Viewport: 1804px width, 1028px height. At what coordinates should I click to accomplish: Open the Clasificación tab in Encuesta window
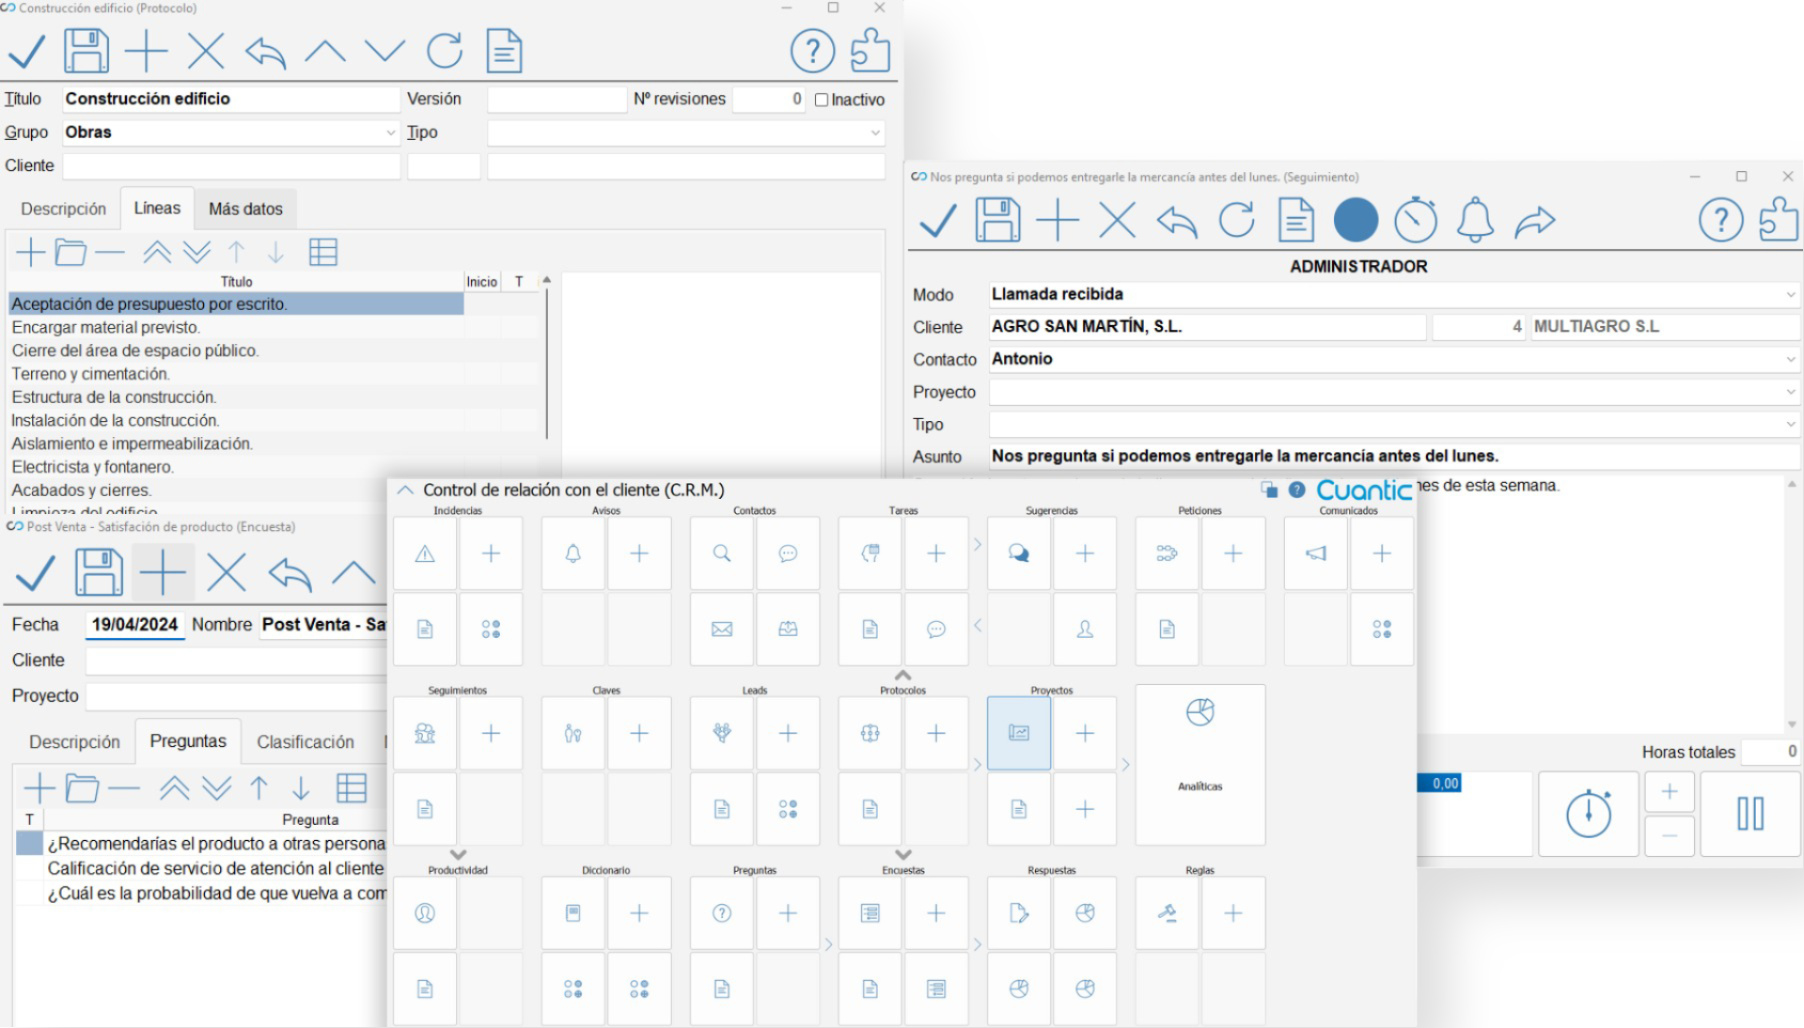[305, 742]
